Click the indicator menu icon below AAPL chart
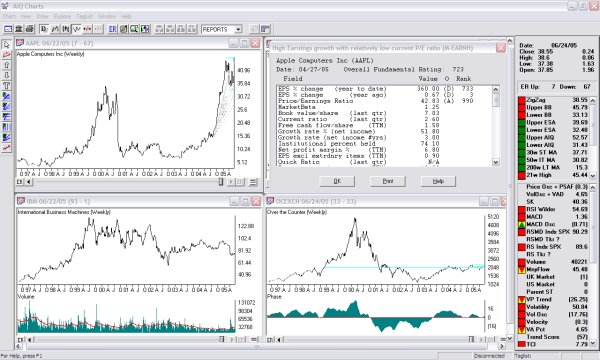Screen dimensions: 600x360 tap(253, 182)
